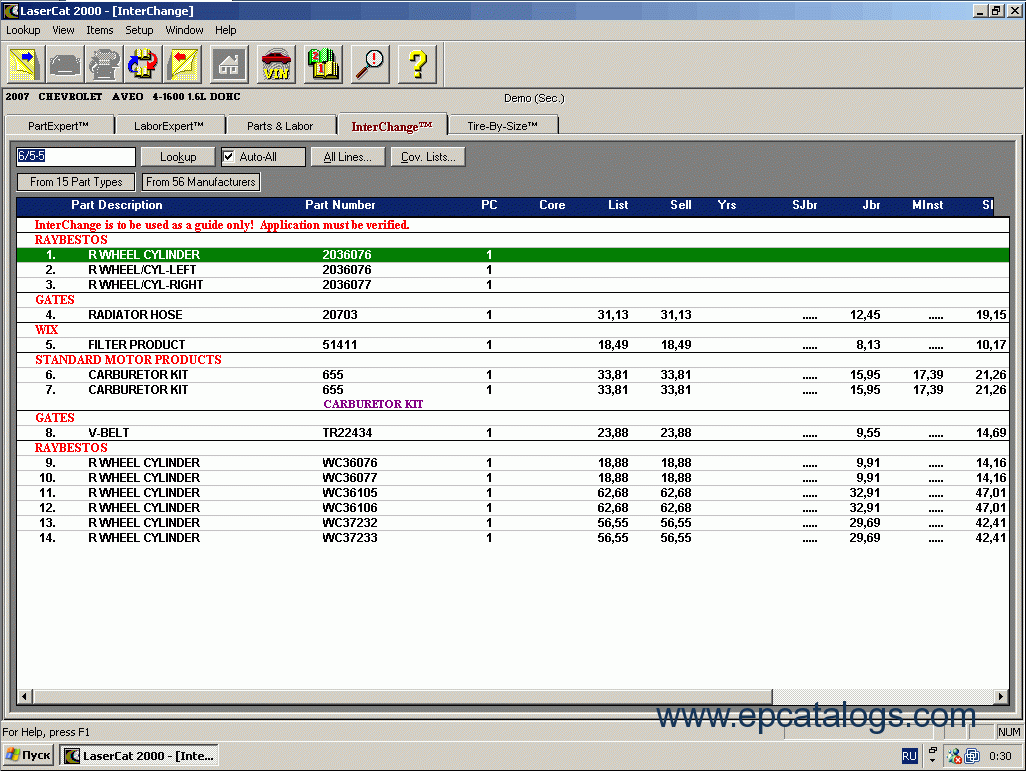Click the RU language indicator in the tray
The height and width of the screenshot is (771, 1026).
909,756
